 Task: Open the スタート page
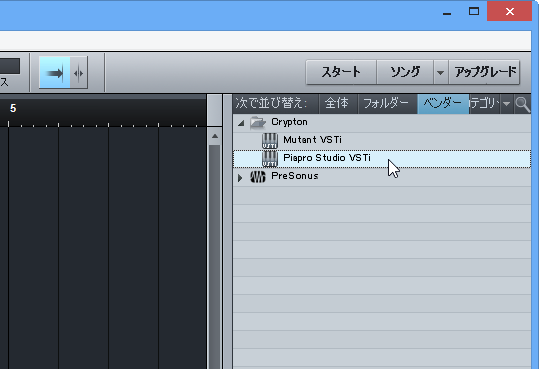[341, 72]
